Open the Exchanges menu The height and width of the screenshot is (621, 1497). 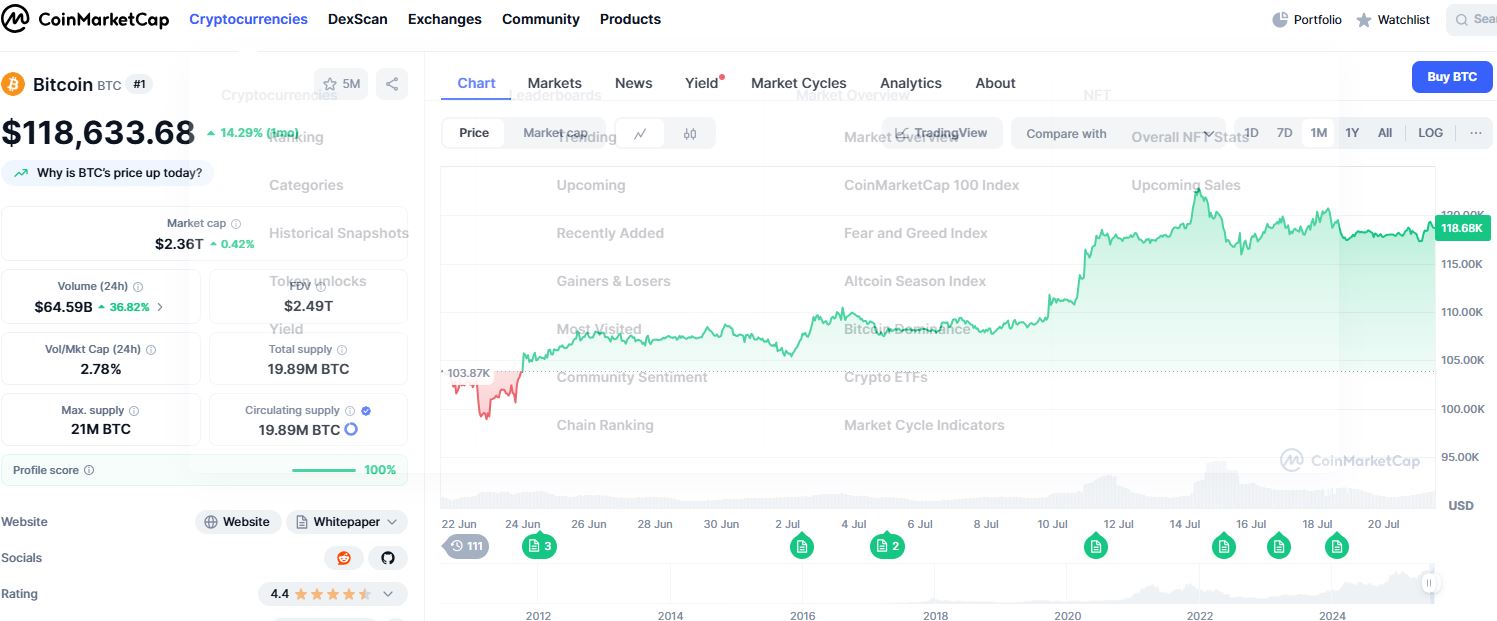444,19
